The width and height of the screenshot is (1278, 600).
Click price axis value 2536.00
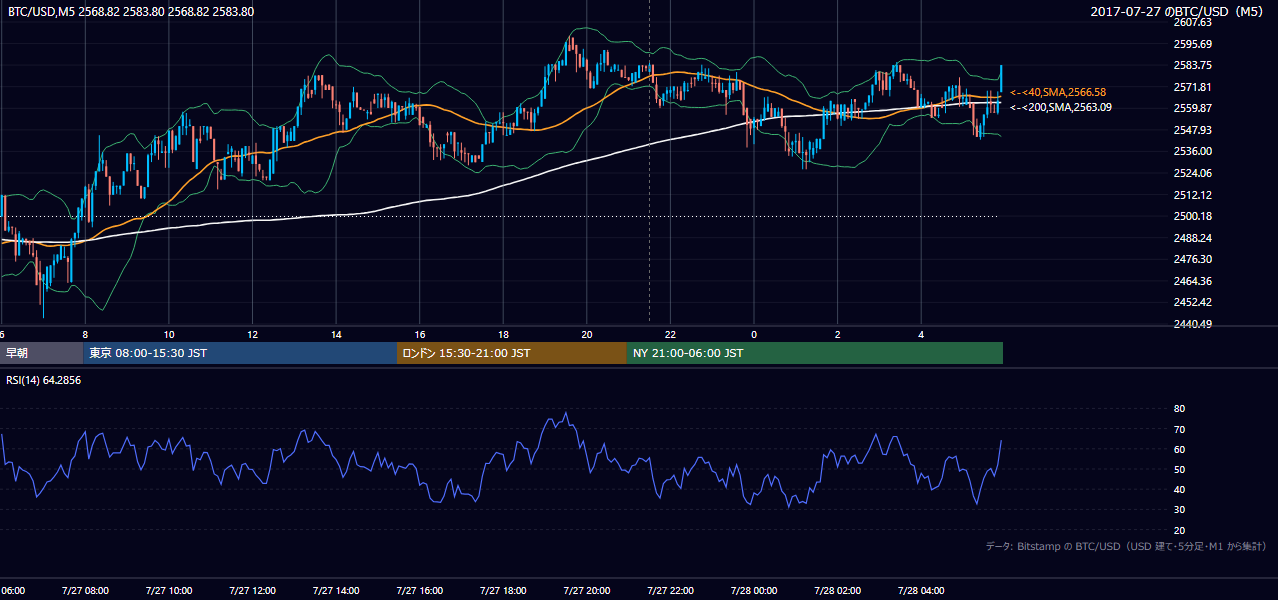pos(1192,151)
